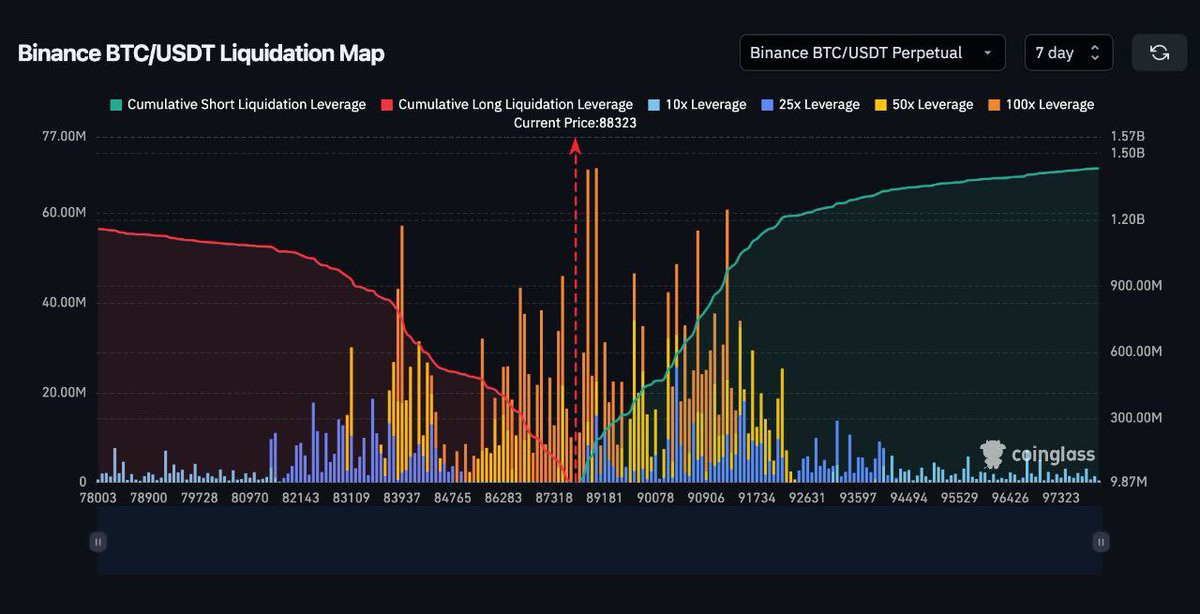
Task: Click the 9.87M right axis value
Action: point(1129,482)
